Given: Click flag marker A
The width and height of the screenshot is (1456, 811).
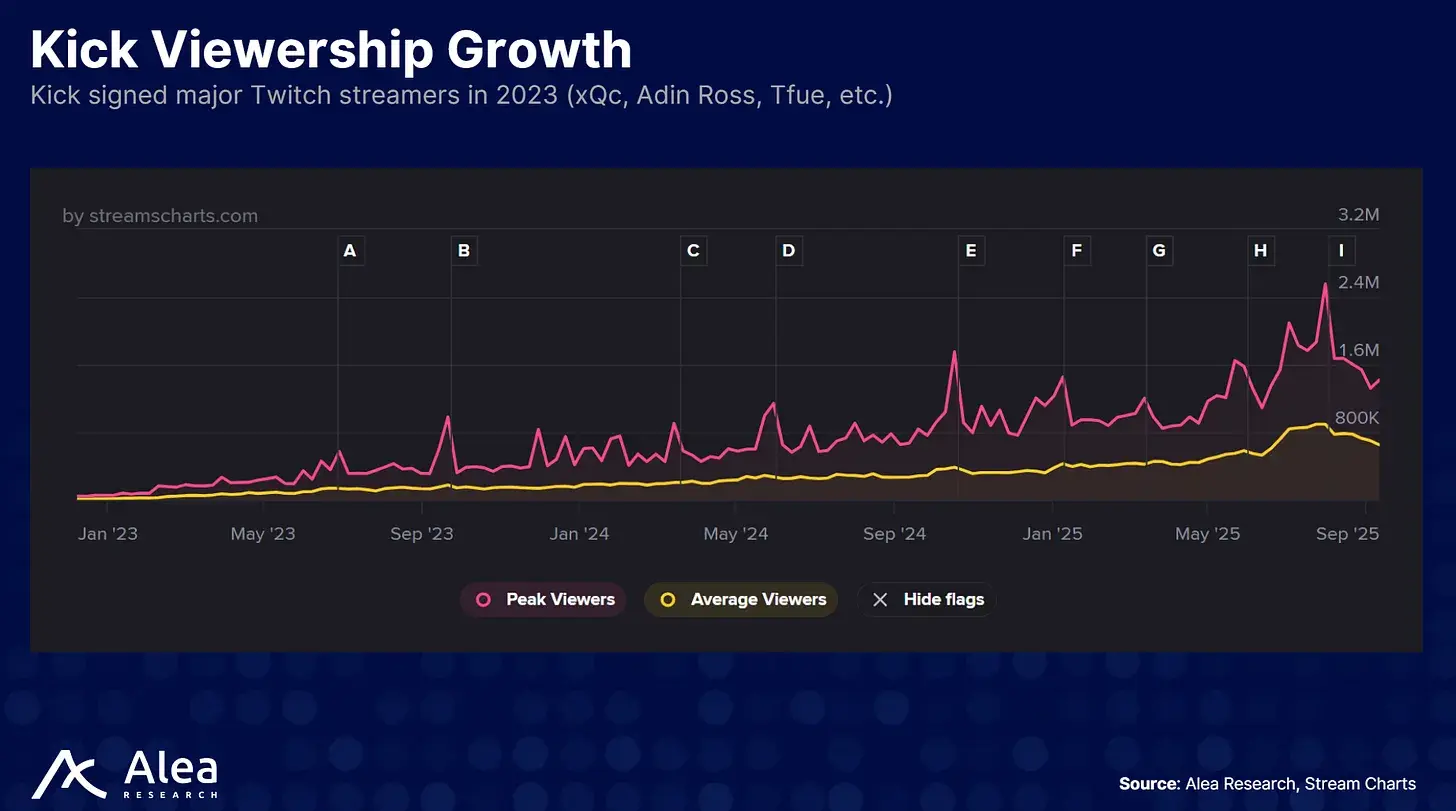Looking at the screenshot, I should pos(350,251).
